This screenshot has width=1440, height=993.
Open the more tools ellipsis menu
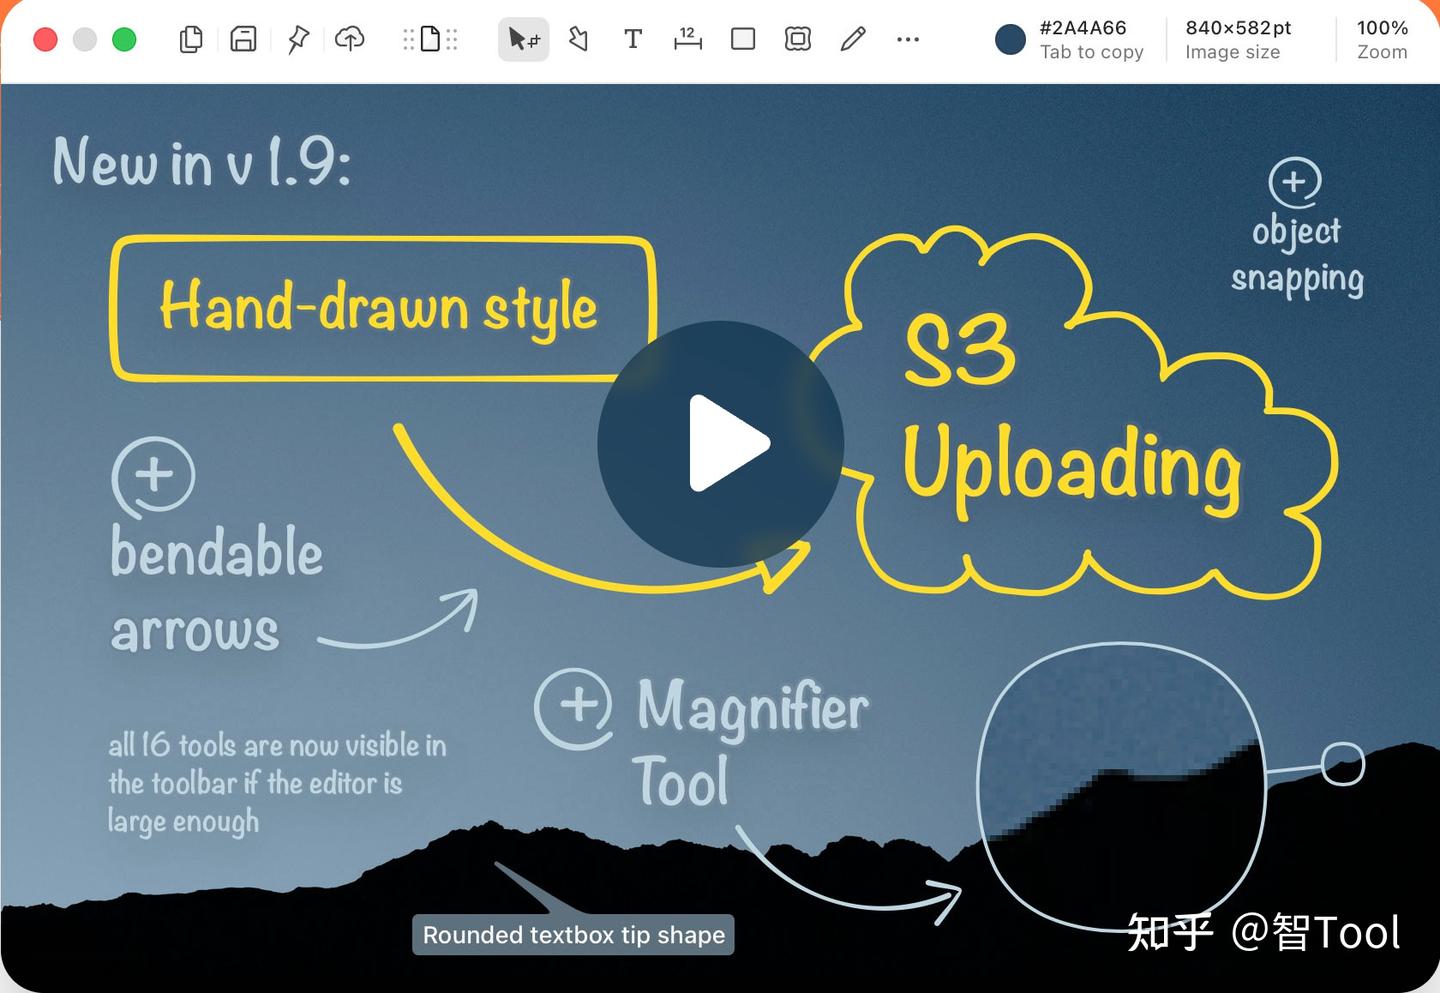pos(908,39)
